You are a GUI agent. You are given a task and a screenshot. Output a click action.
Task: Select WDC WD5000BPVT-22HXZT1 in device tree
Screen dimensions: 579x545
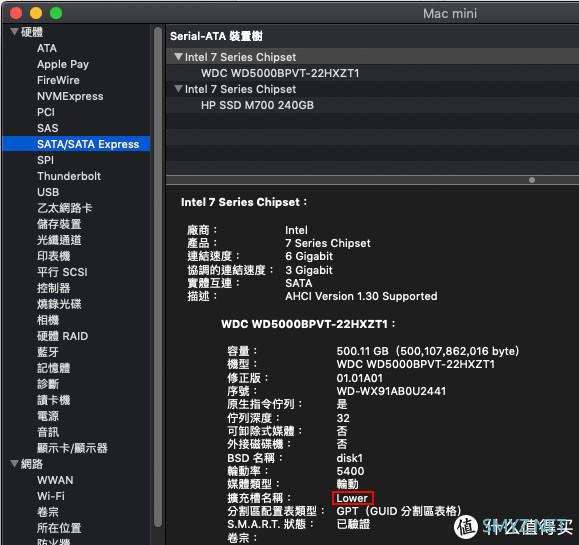coord(280,73)
